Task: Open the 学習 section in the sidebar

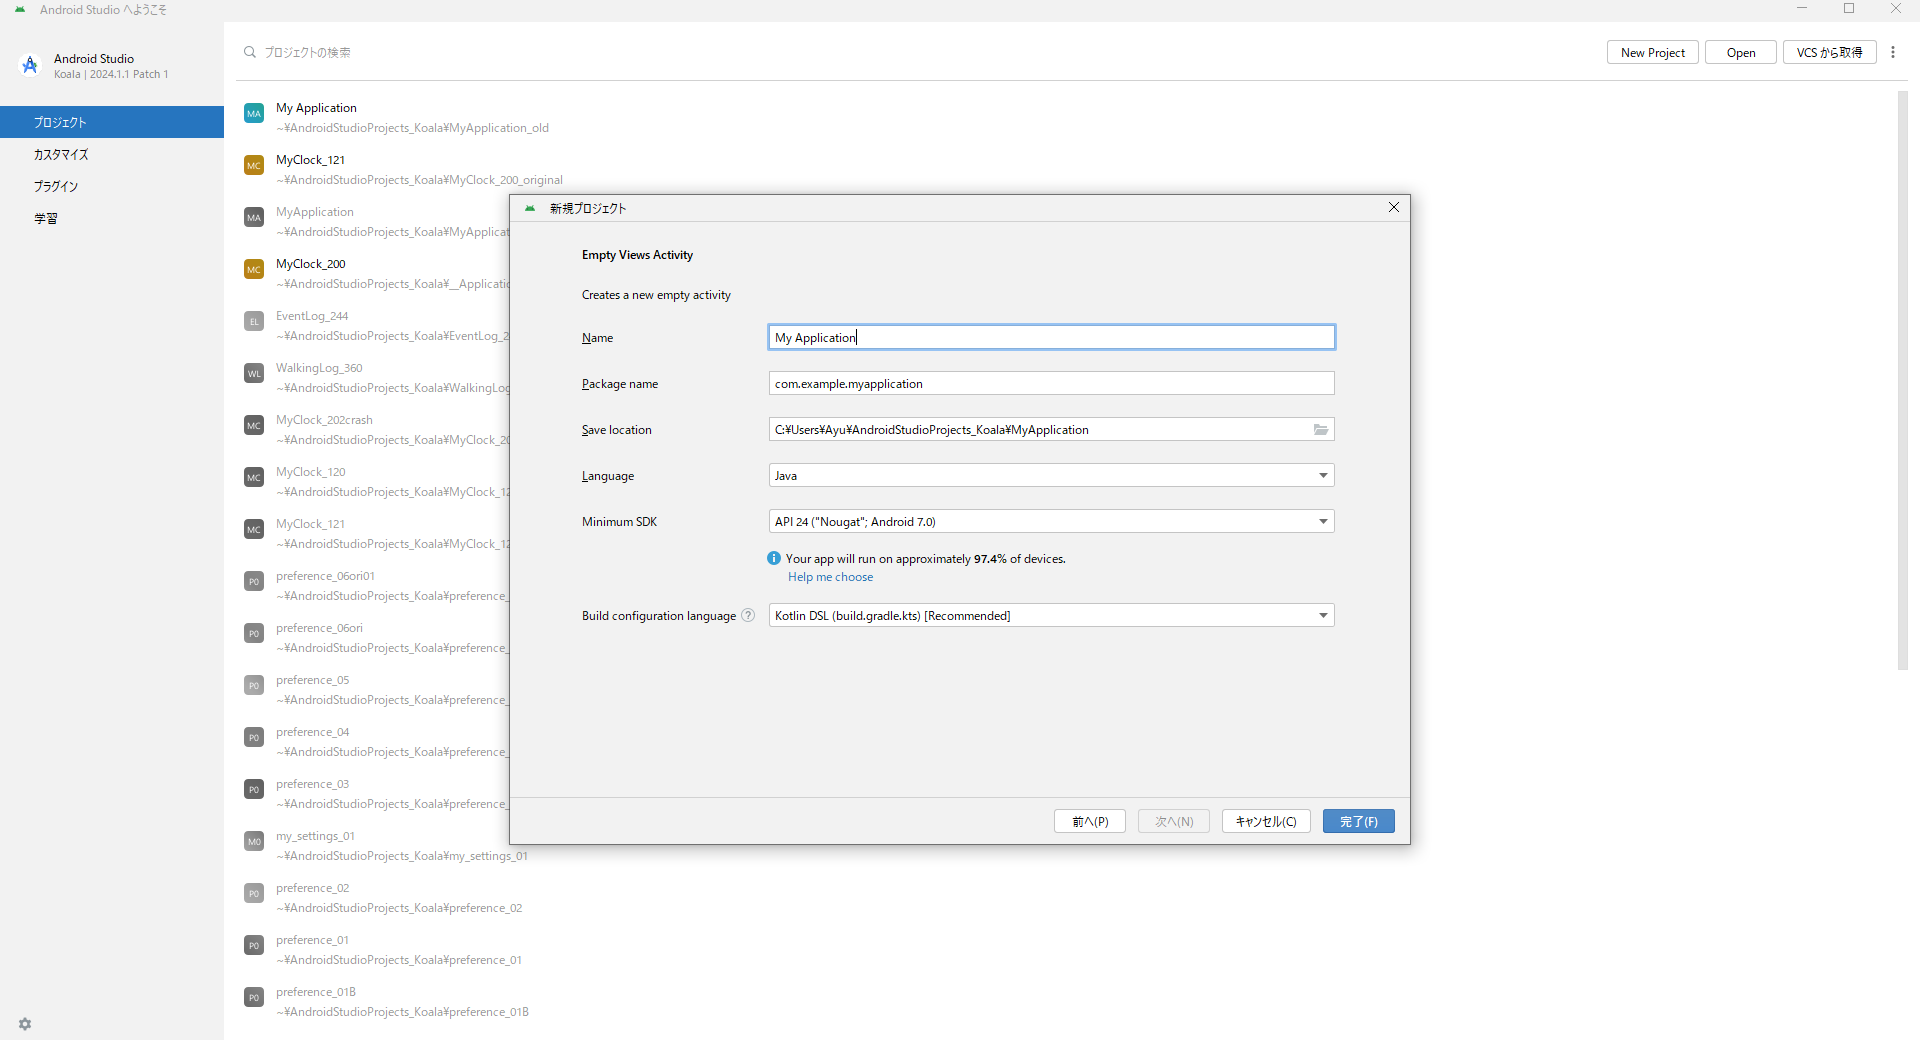Action: [x=46, y=219]
